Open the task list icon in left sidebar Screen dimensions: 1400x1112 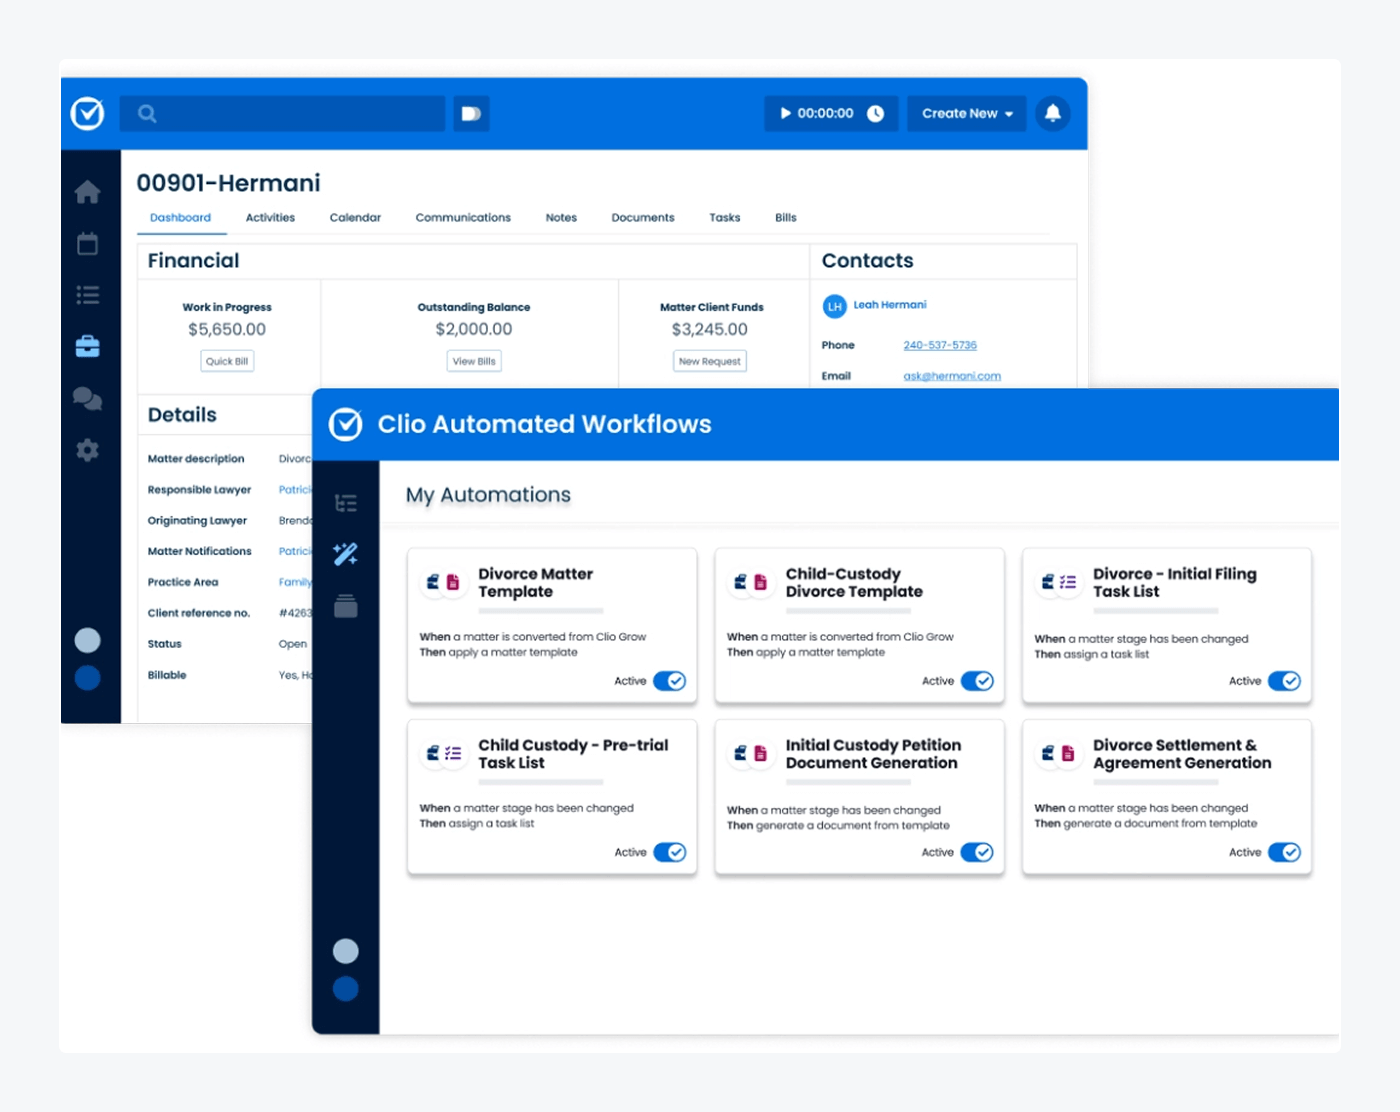click(x=88, y=295)
